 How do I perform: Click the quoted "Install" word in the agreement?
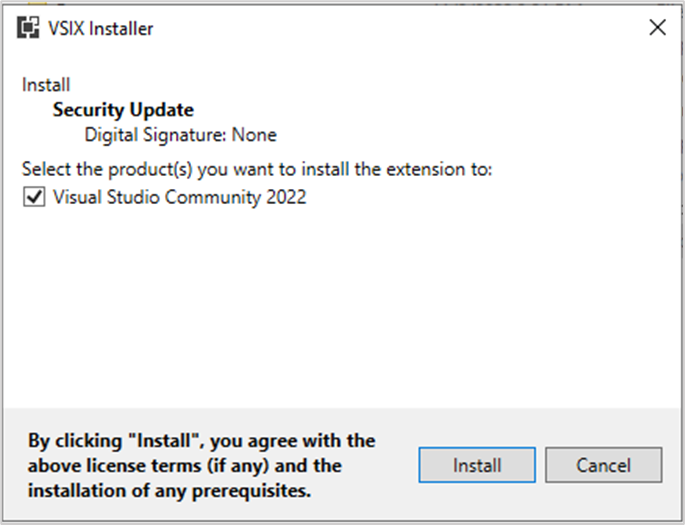[163, 441]
